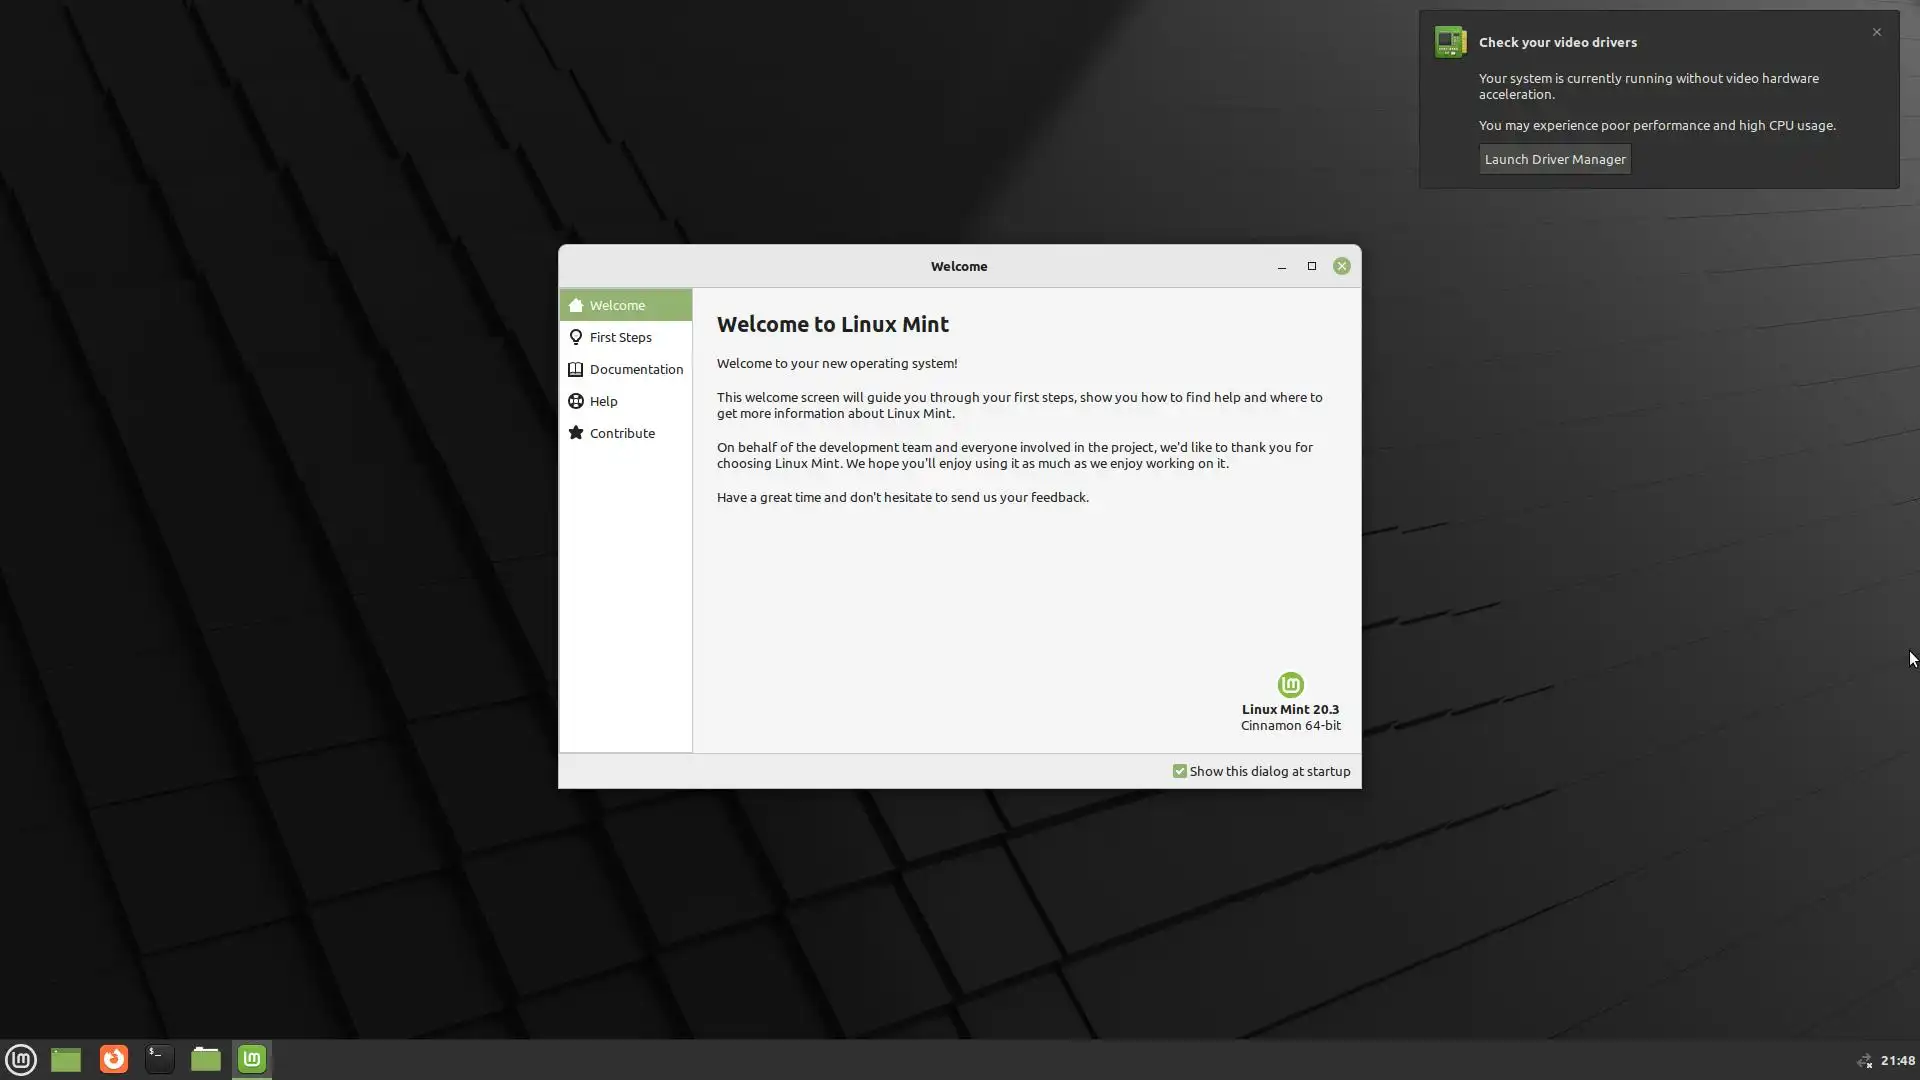Go to the Help section
The height and width of the screenshot is (1080, 1920).
(603, 401)
